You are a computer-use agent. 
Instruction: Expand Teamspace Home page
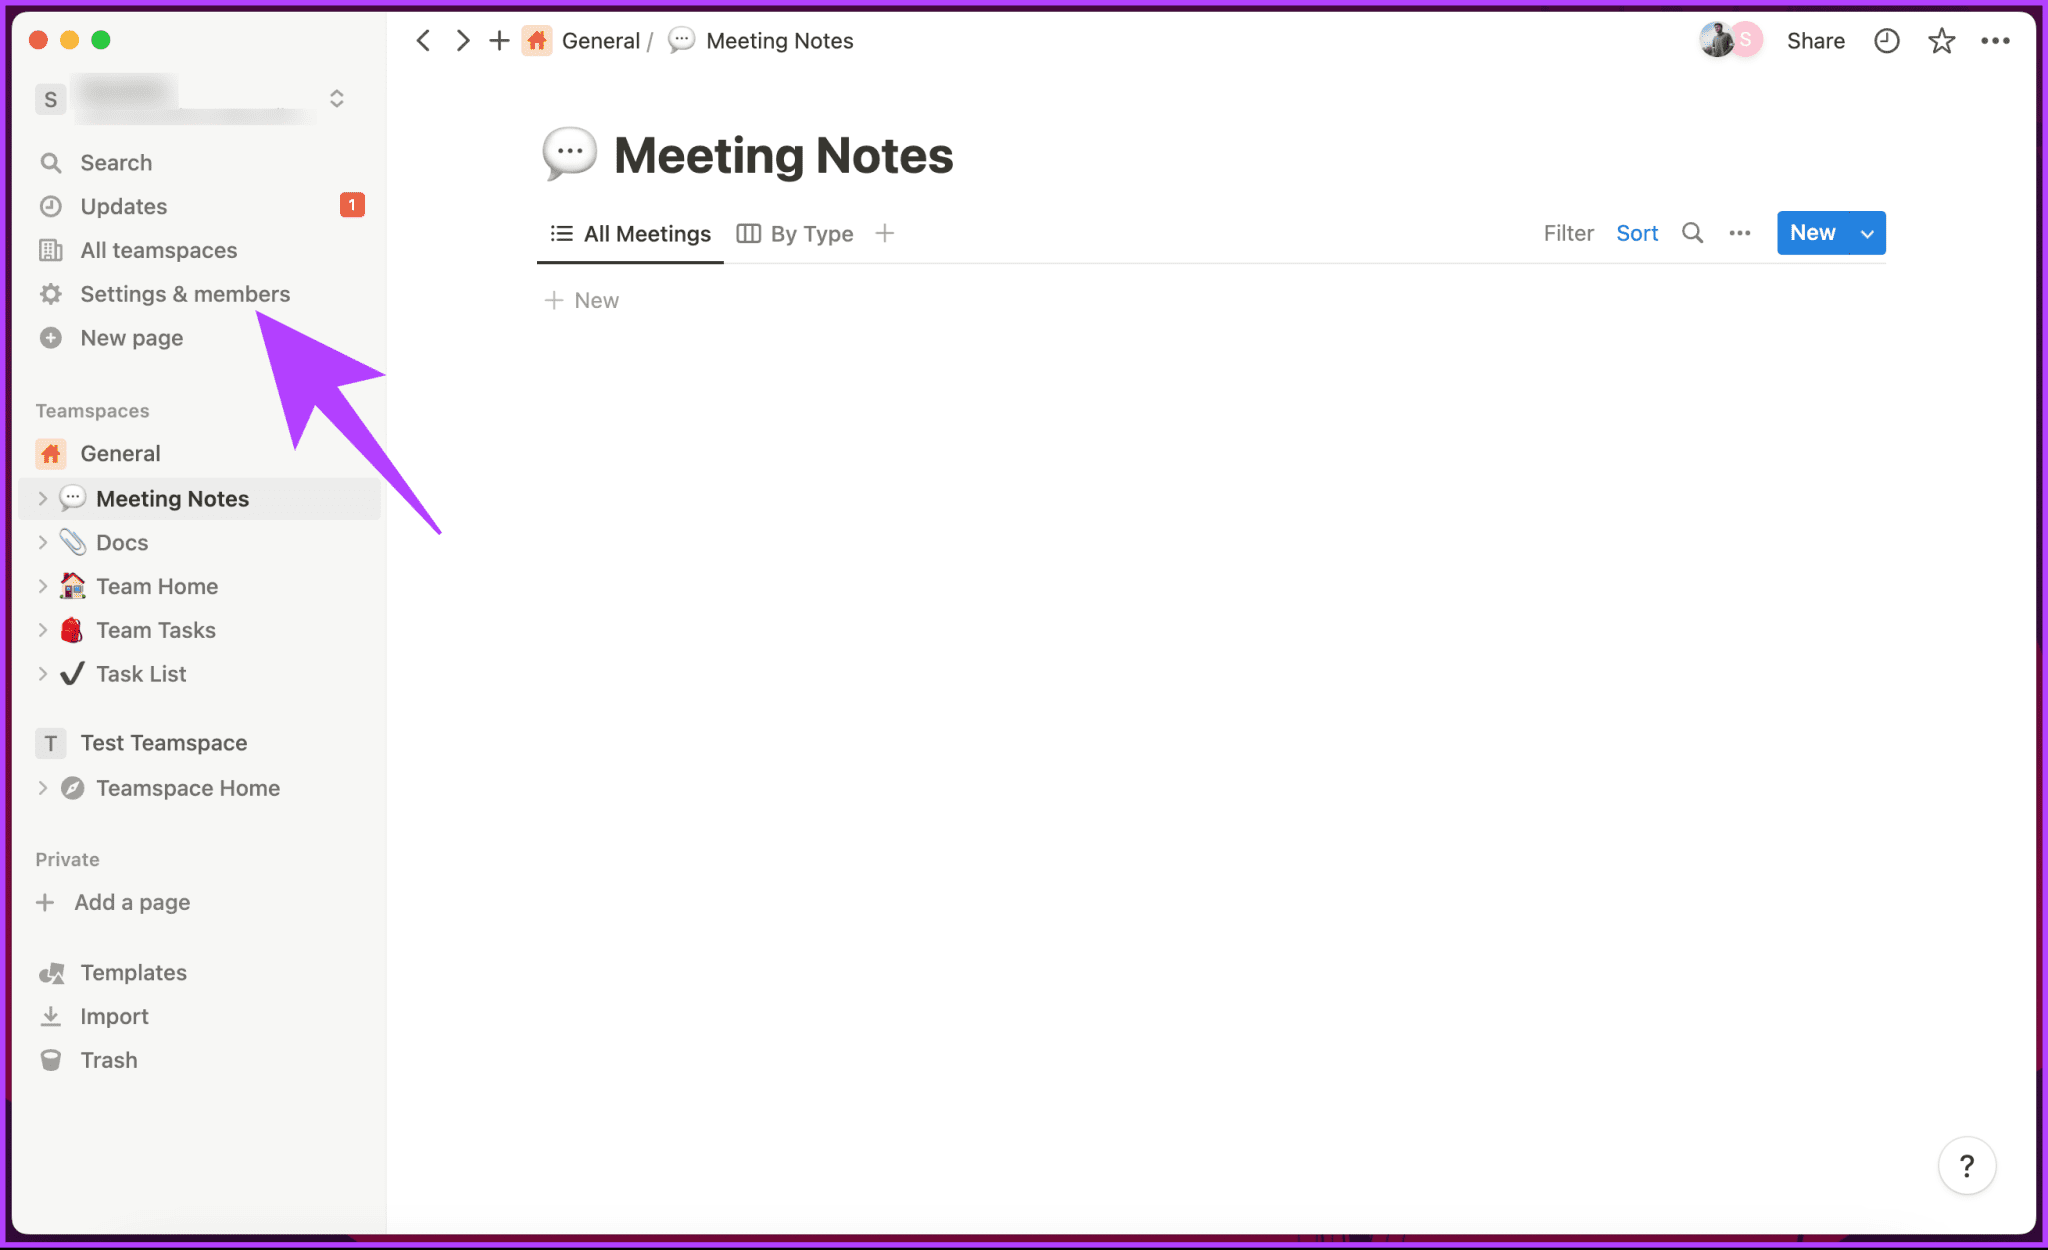tap(42, 788)
